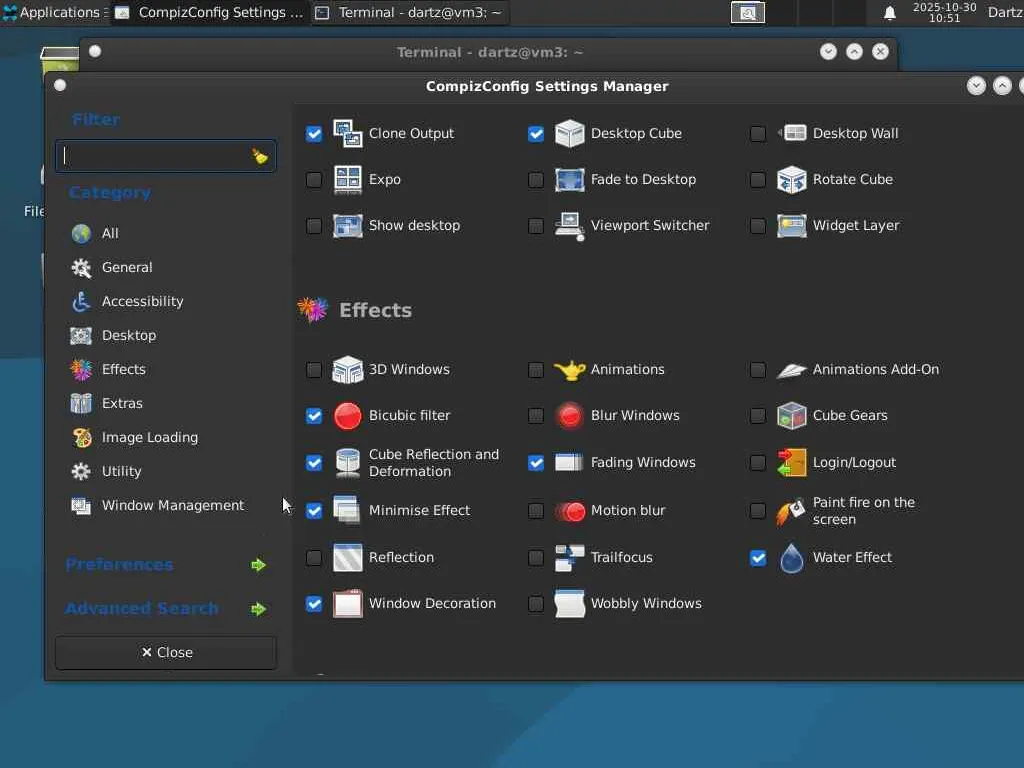Disable the Fading Windows checkbox

[536, 463]
